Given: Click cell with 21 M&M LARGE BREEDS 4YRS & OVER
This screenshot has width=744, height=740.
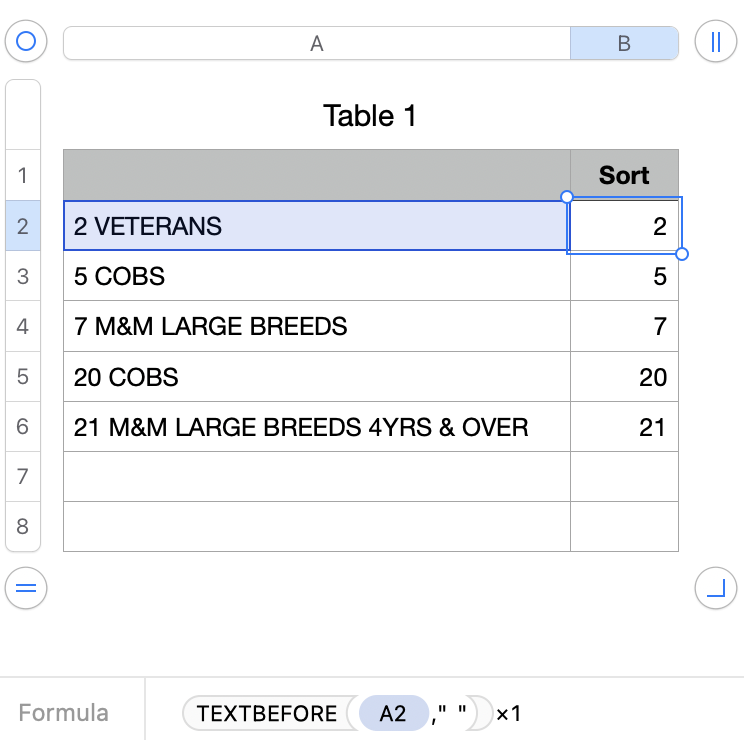Looking at the screenshot, I should (x=316, y=427).
